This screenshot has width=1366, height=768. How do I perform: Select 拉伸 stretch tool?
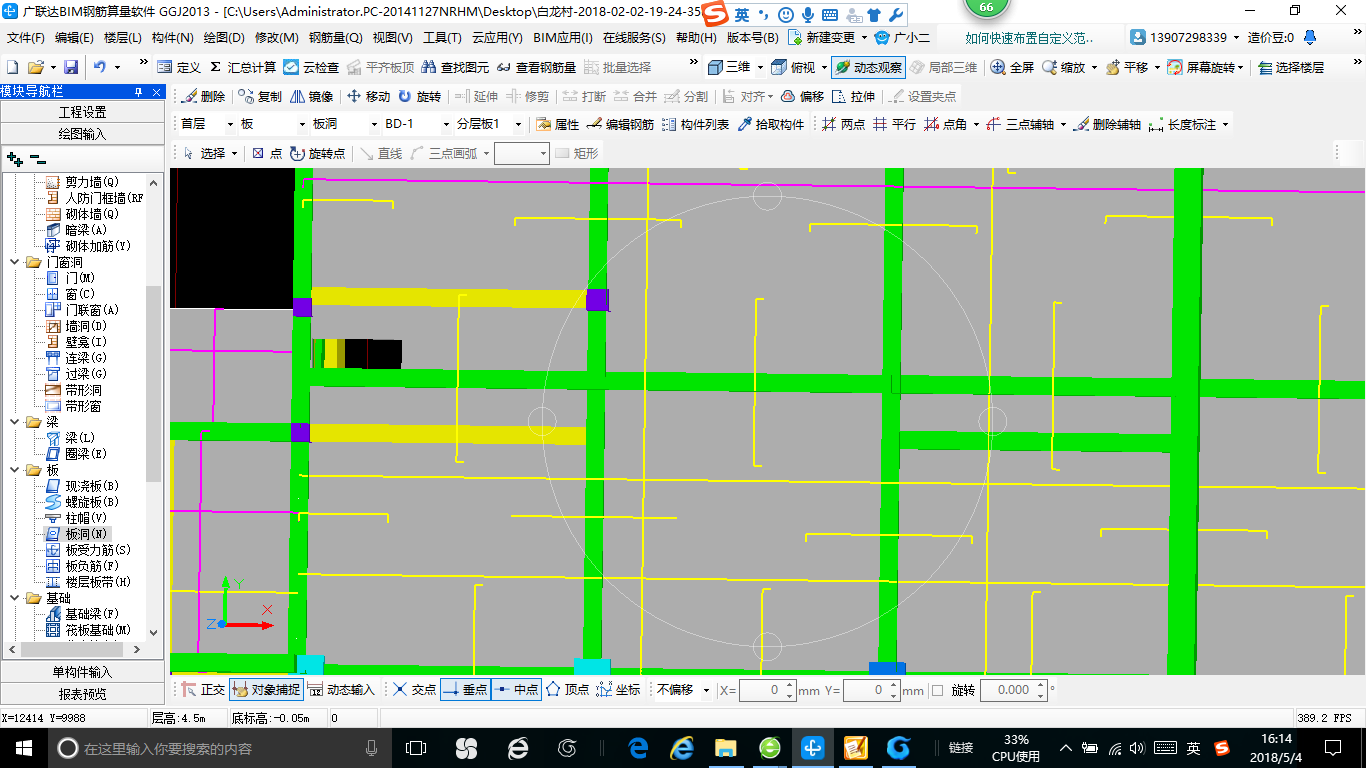[853, 96]
